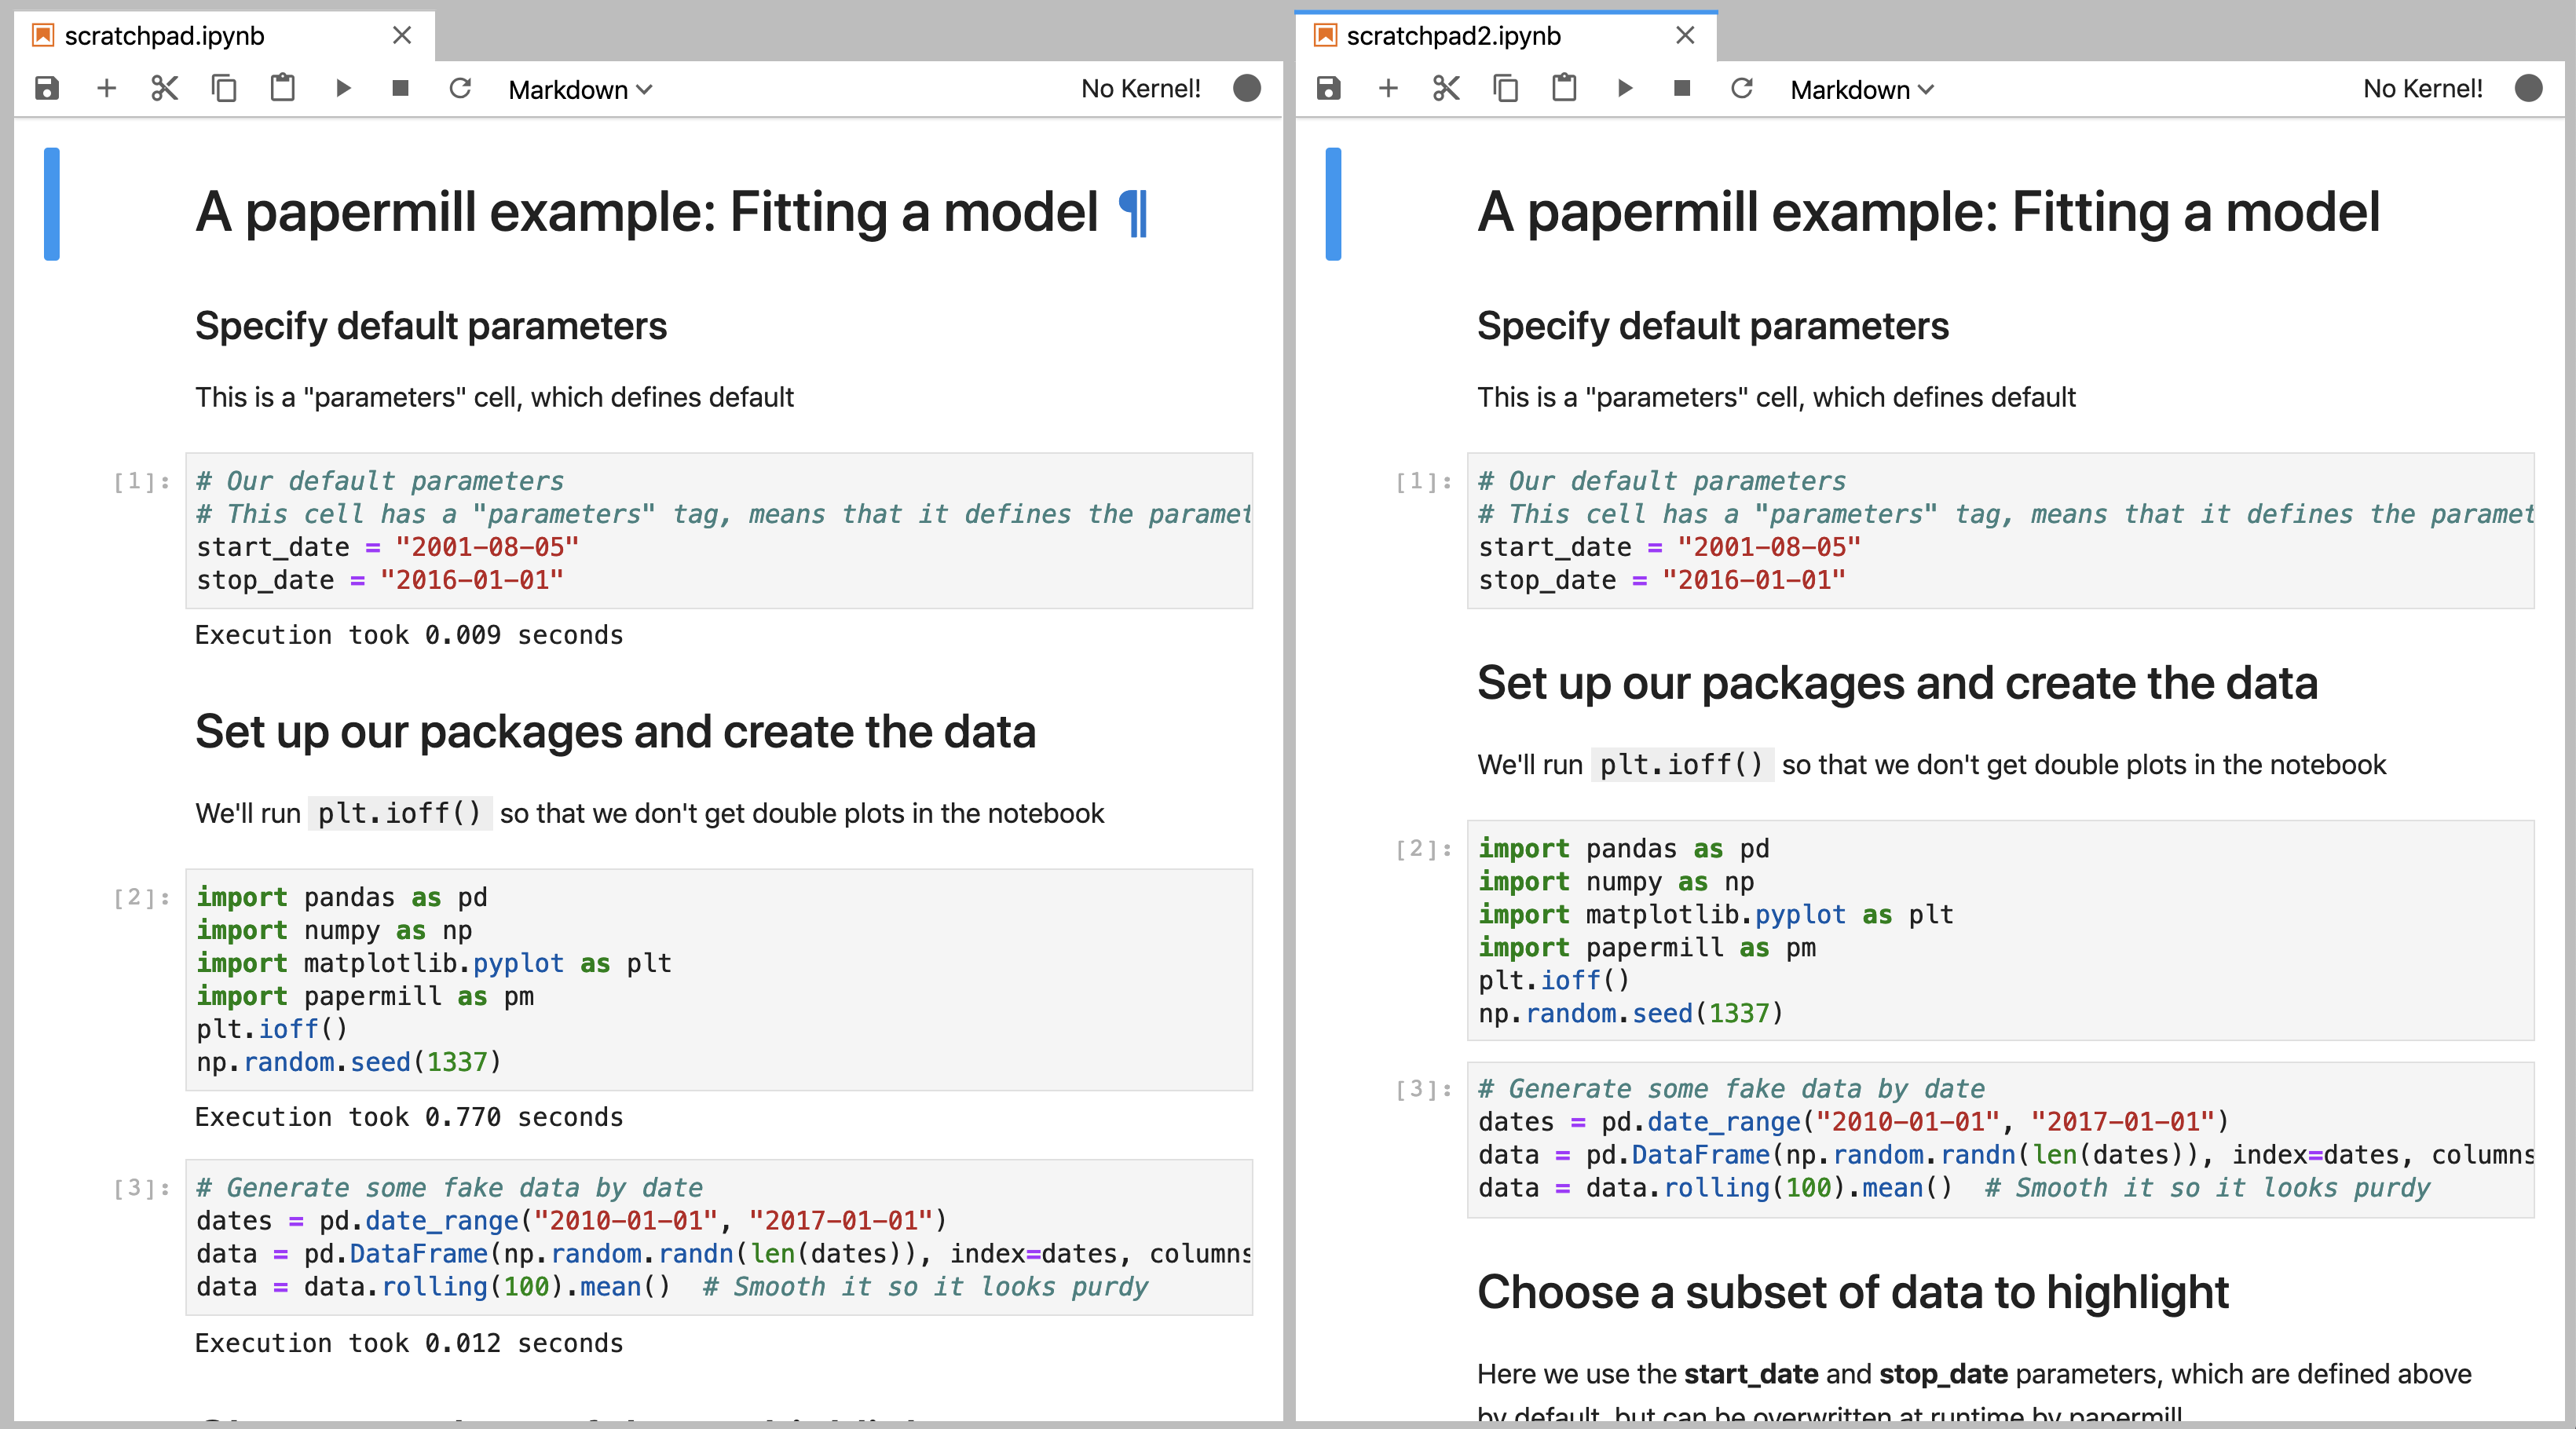The image size is (2576, 1429).
Task: Paste cell in left notebook toolbar
Action: 283,88
